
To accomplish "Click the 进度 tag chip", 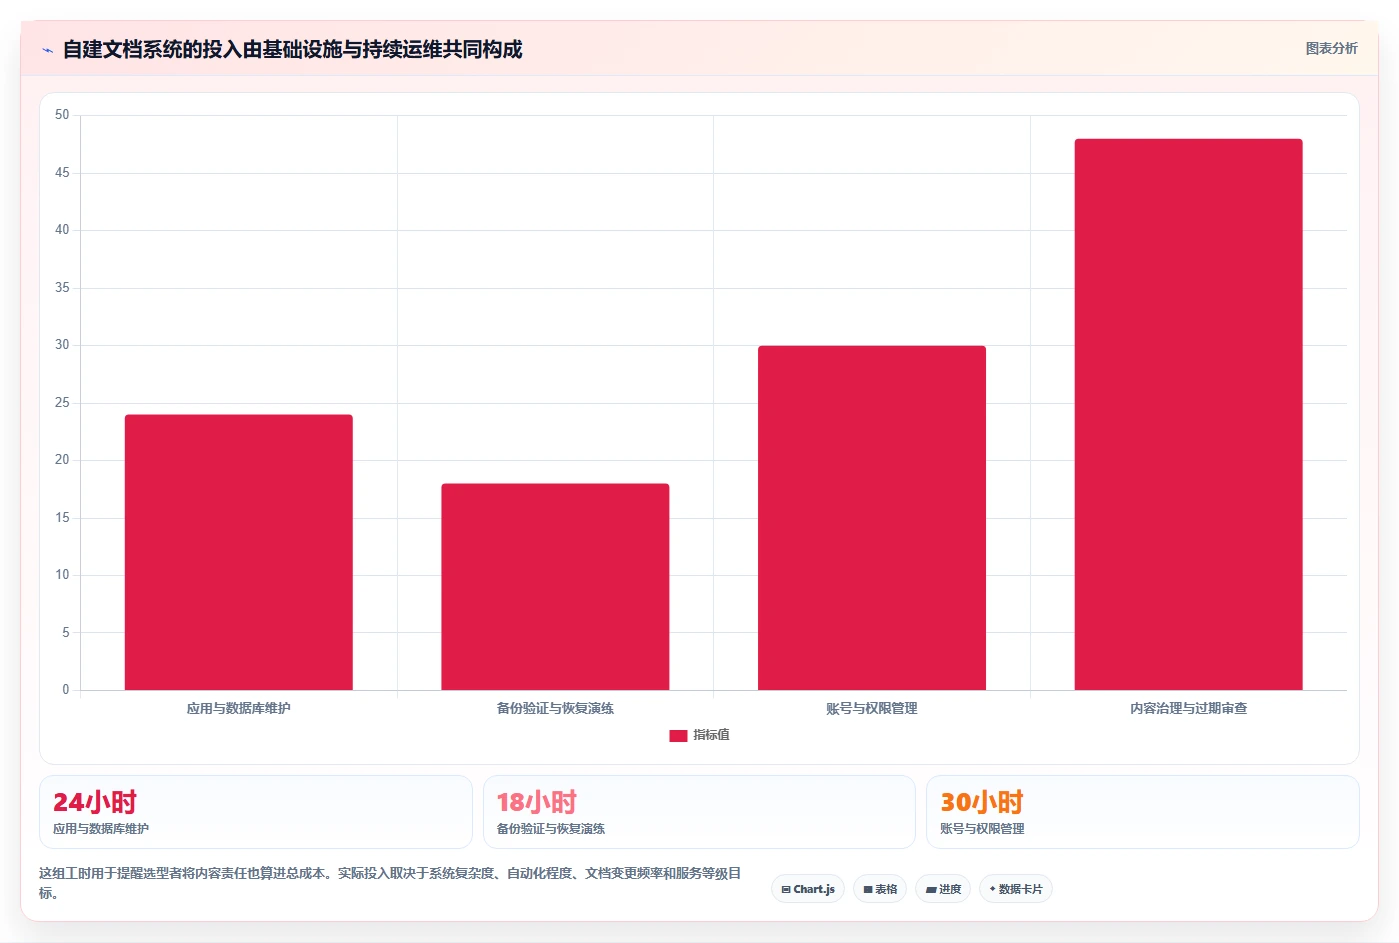I will pyautogui.click(x=943, y=889).
